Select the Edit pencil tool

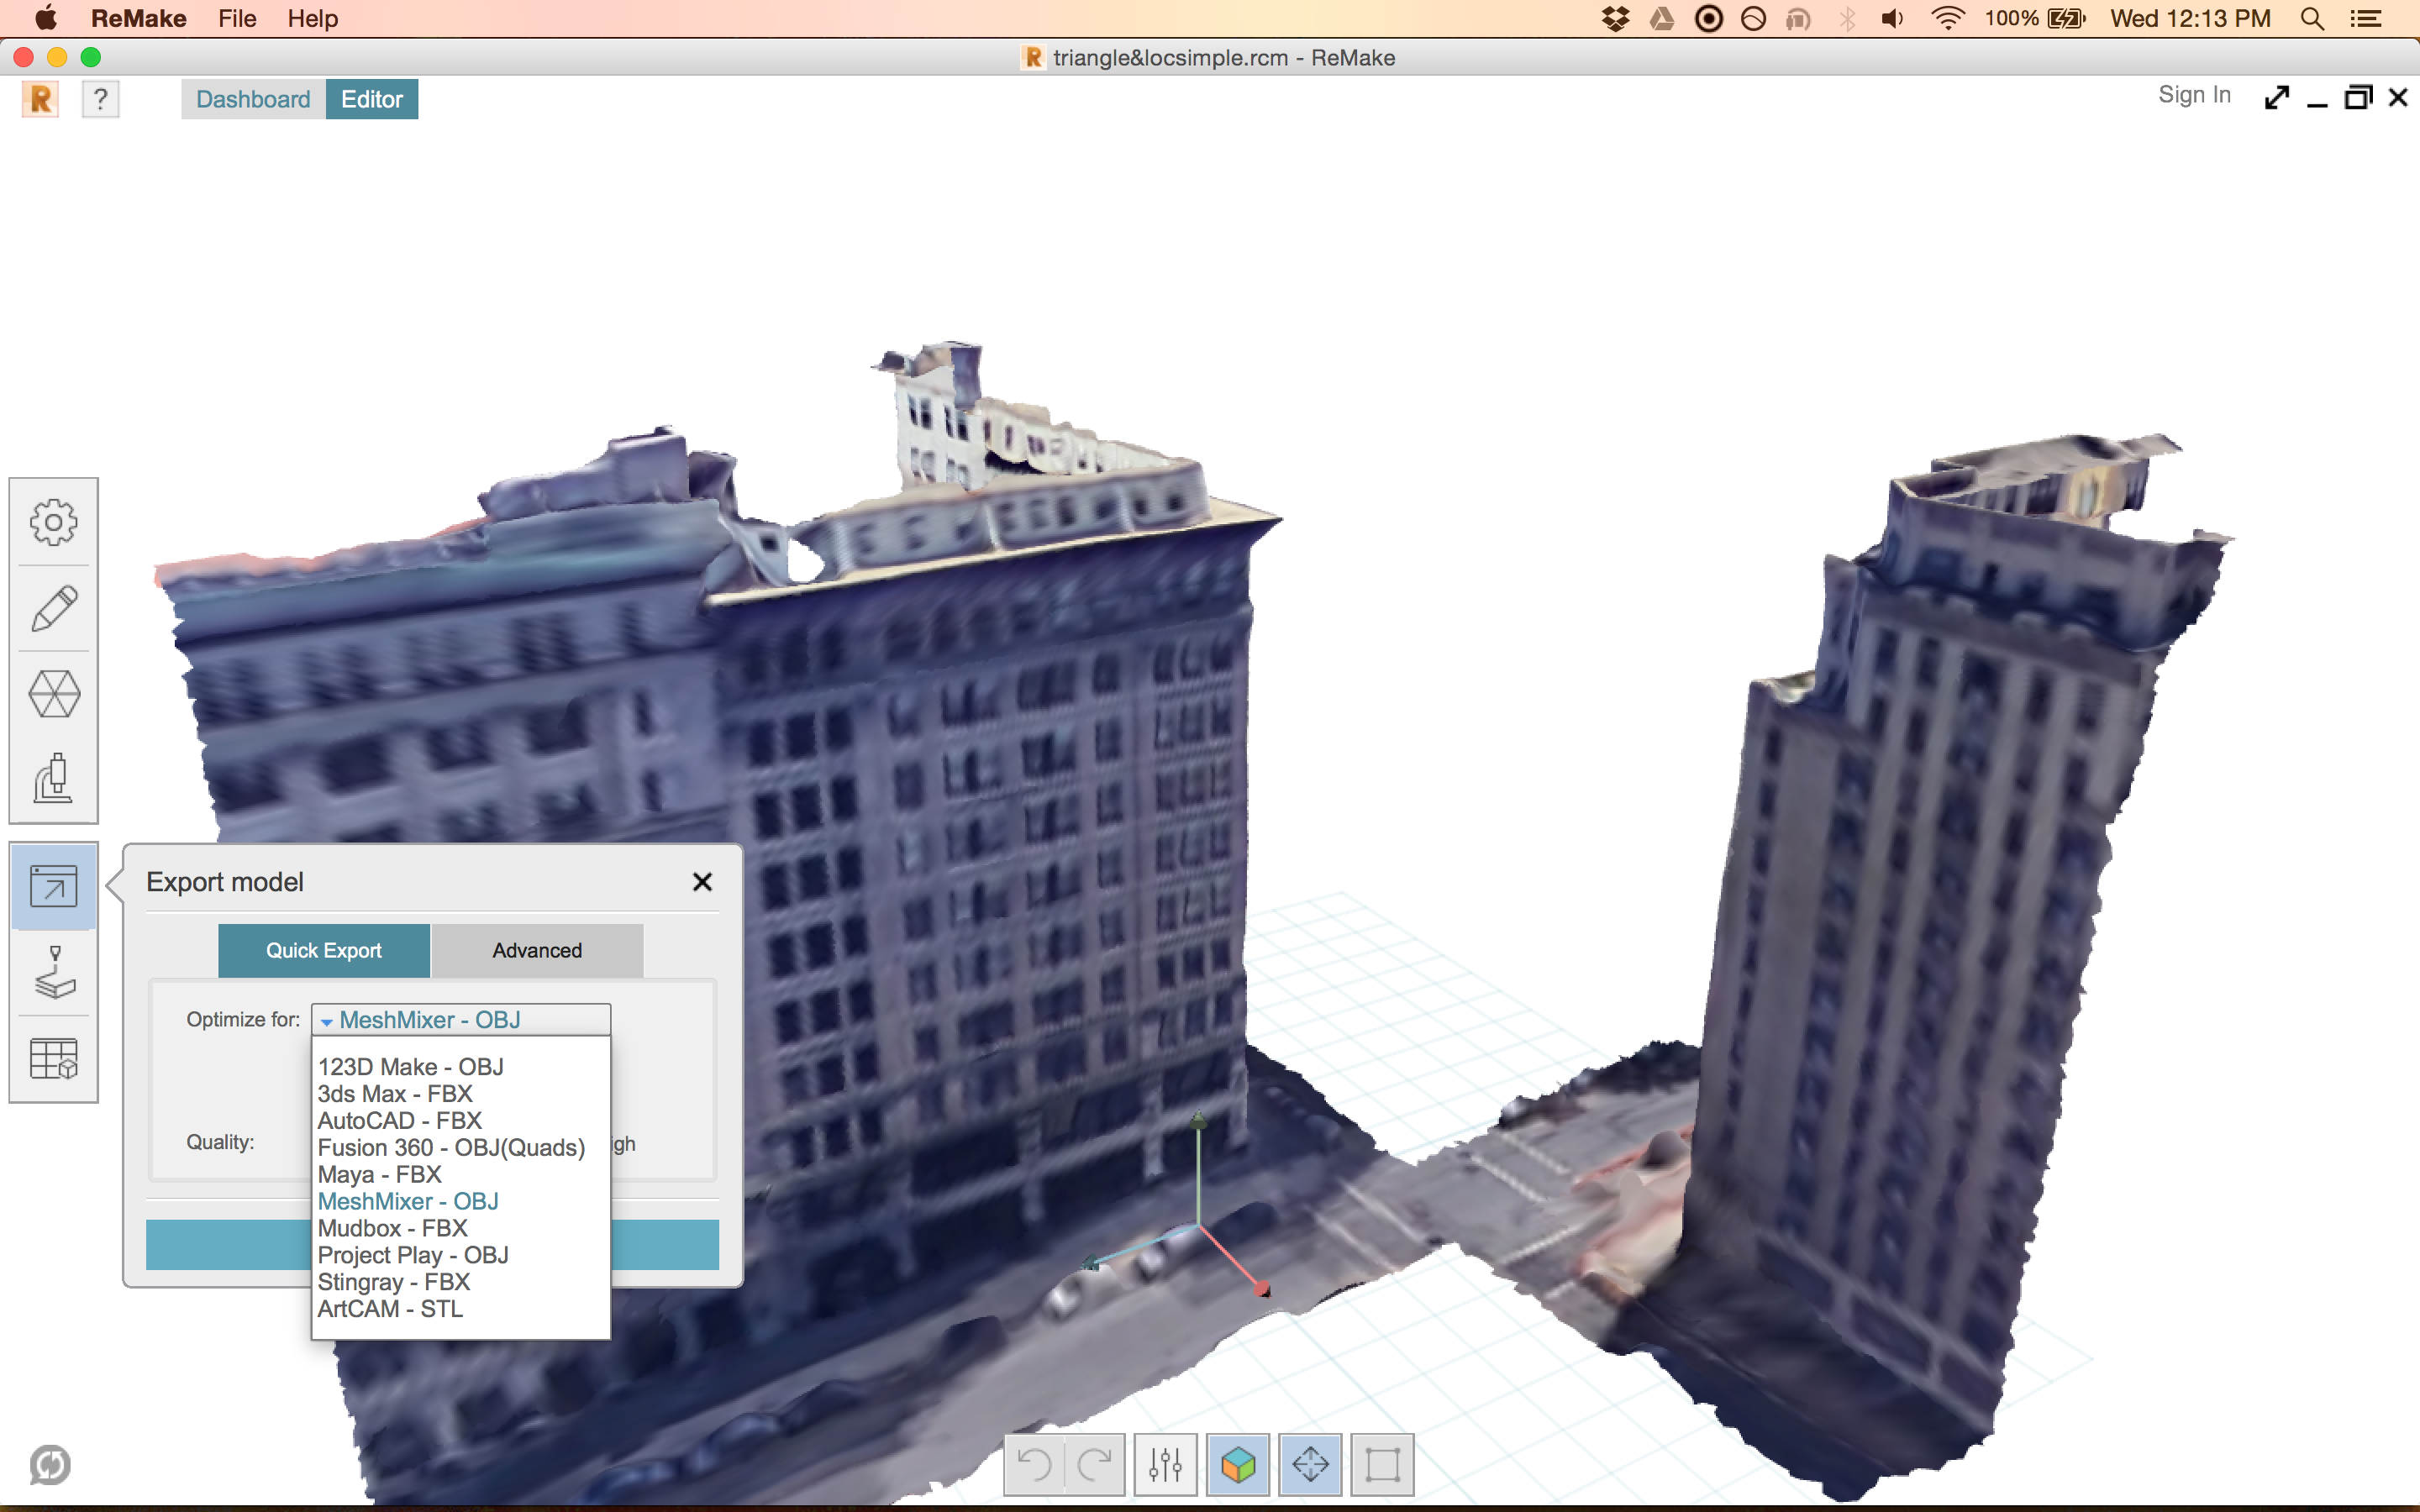point(54,607)
